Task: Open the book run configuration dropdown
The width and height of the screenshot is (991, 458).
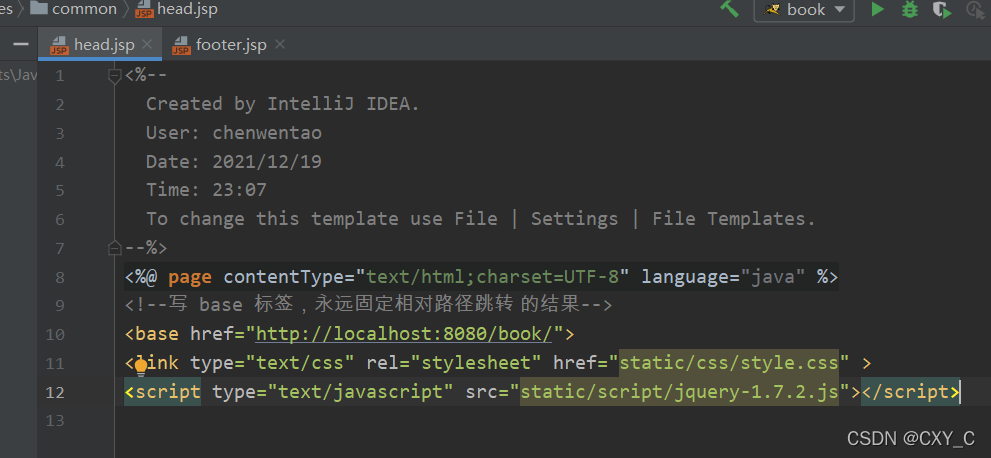Action: tap(805, 9)
